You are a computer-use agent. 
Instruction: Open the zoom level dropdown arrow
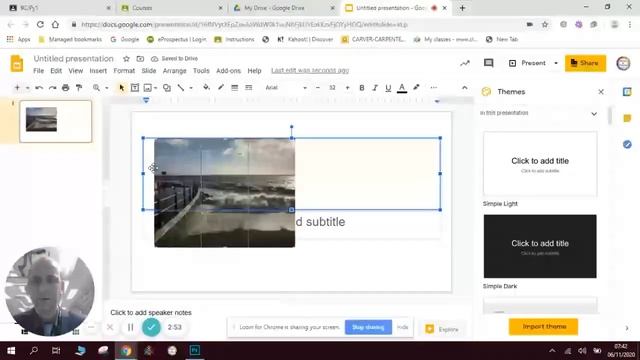point(107,88)
